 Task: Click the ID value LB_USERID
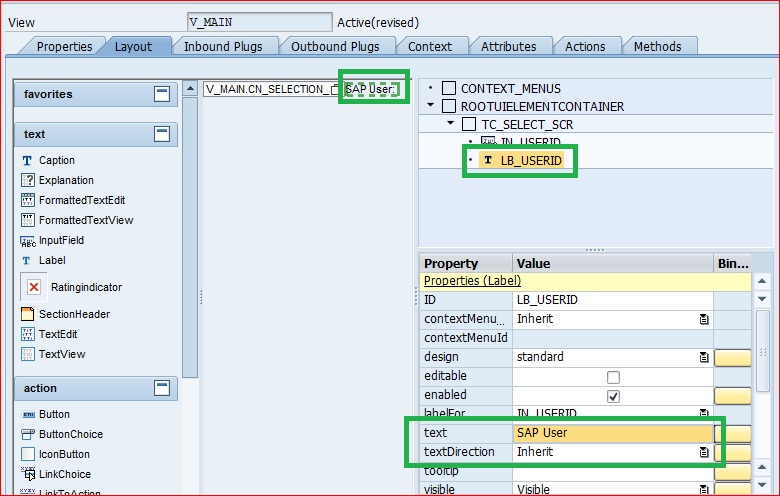(612, 300)
